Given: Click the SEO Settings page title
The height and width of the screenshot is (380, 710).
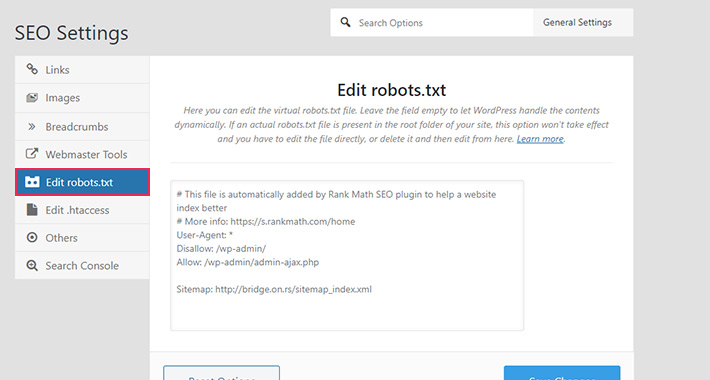Looking at the screenshot, I should [x=72, y=33].
